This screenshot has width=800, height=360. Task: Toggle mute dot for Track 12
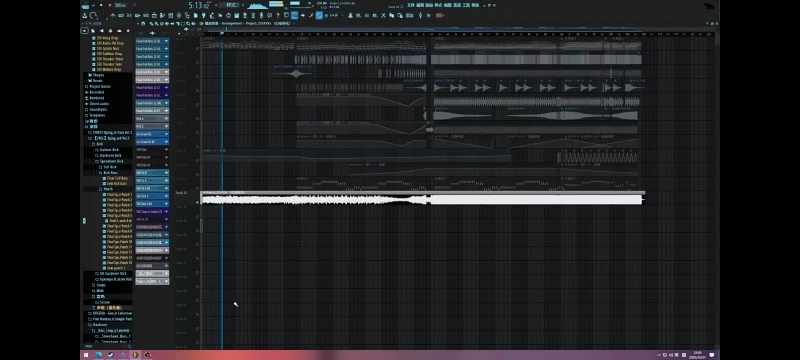197,202
